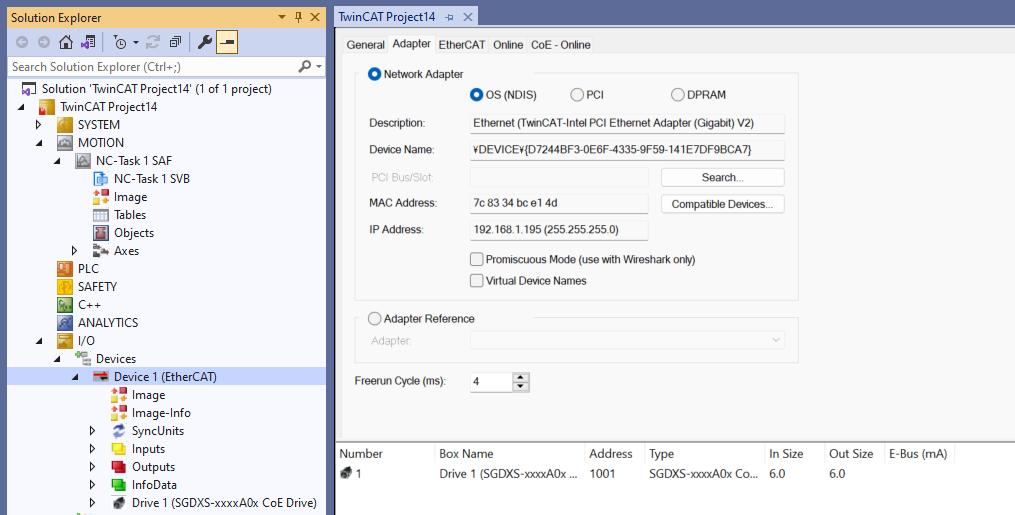Click the Collapse All toolbar icon
Image resolution: width=1015 pixels, height=515 pixels.
click(175, 42)
